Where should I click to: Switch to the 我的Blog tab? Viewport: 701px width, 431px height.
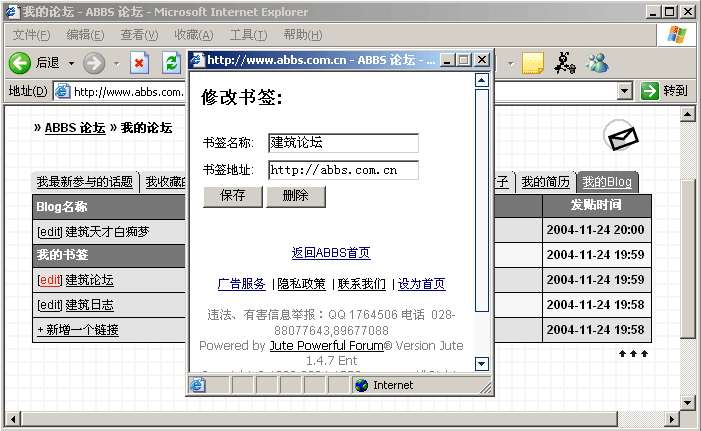click(607, 182)
